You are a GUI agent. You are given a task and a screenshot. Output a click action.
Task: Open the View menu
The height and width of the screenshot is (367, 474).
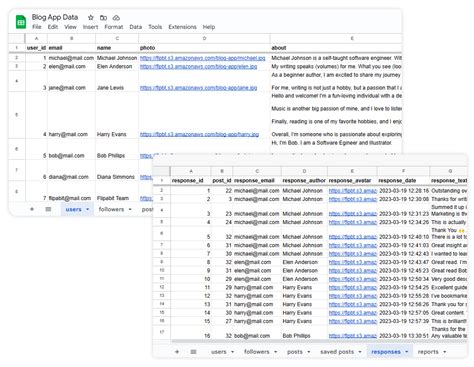70,27
